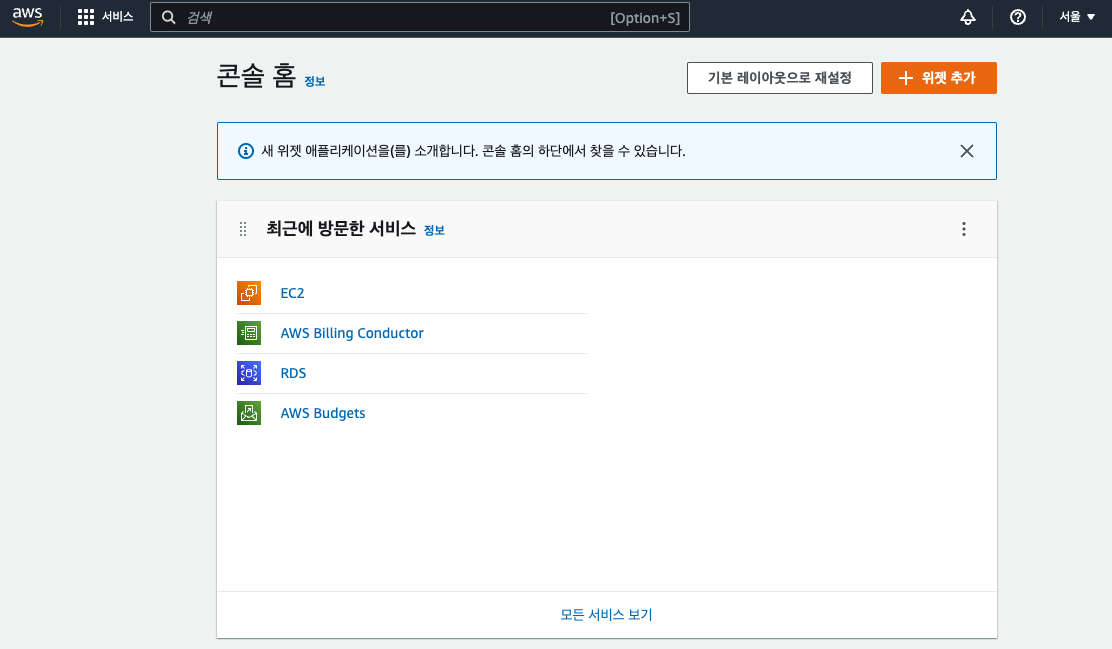The width and height of the screenshot is (1112, 649).
Task: Click the EC2 service icon
Action: click(249, 293)
